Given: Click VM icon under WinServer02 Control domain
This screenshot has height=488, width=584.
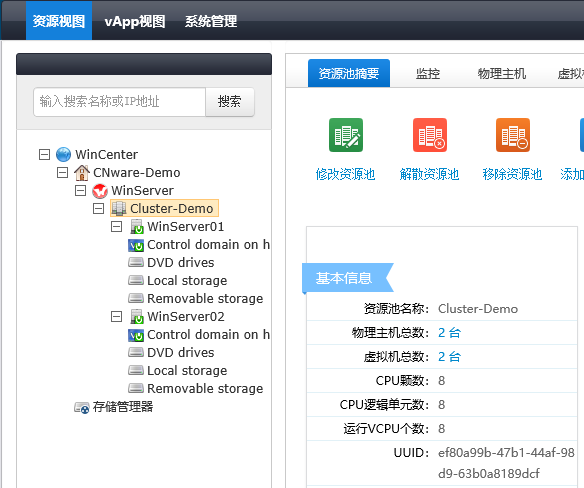Looking at the screenshot, I should (136, 335).
